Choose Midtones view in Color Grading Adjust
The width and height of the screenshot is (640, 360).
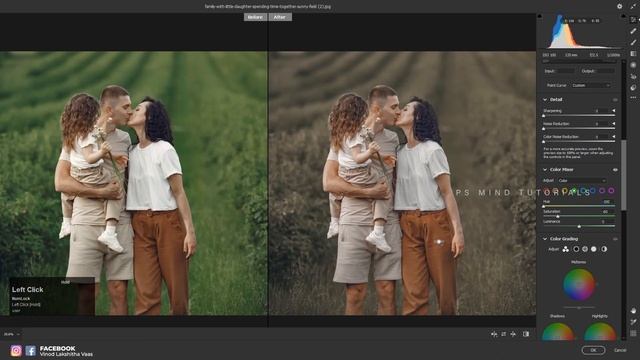tap(585, 249)
